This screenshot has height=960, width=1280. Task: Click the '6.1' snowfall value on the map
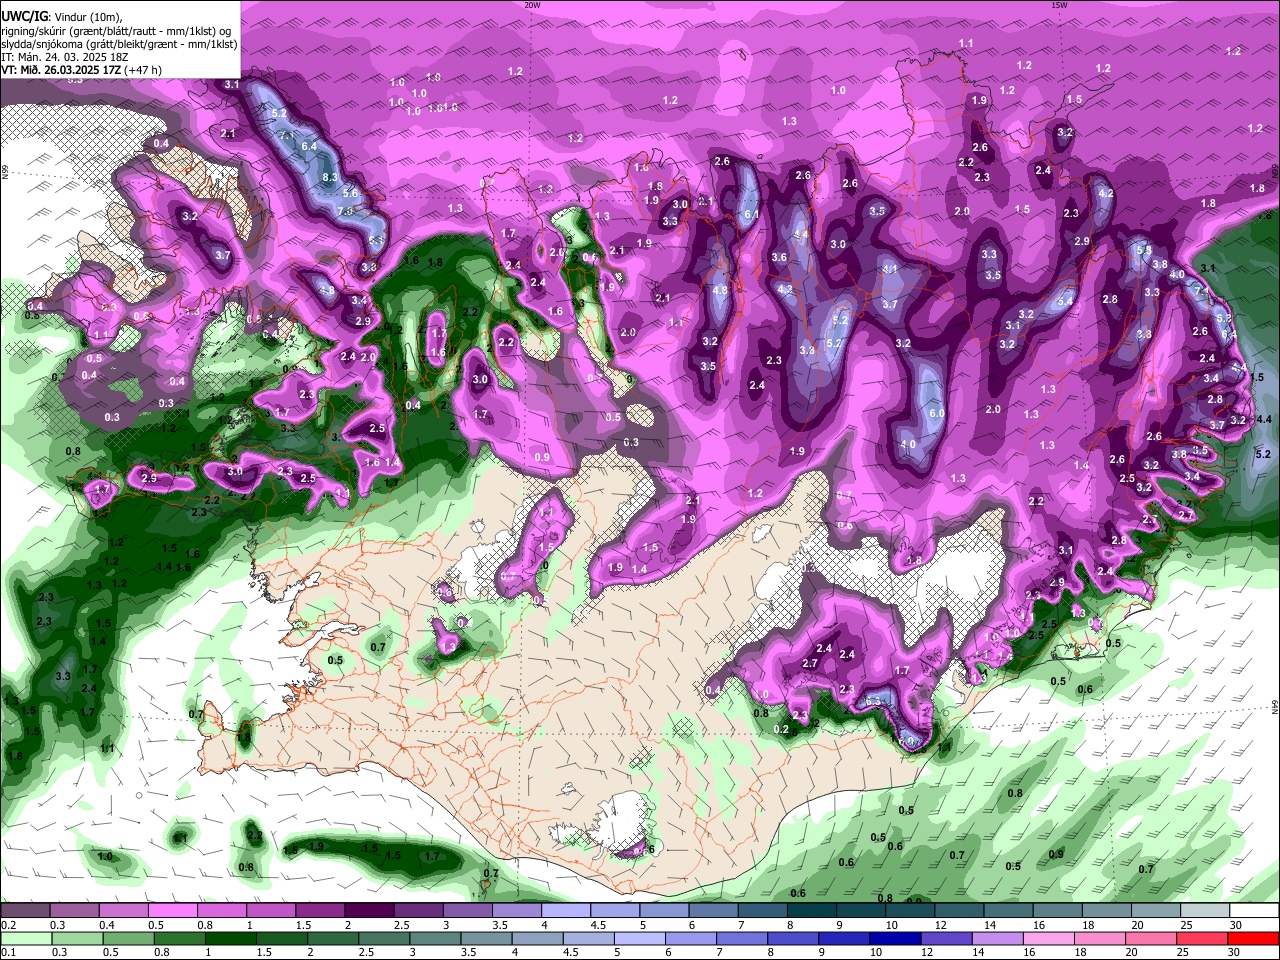752,214
